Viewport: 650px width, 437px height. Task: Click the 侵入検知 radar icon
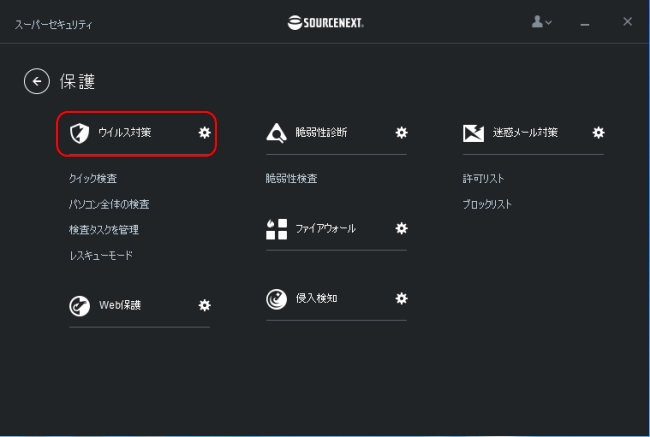click(276, 299)
